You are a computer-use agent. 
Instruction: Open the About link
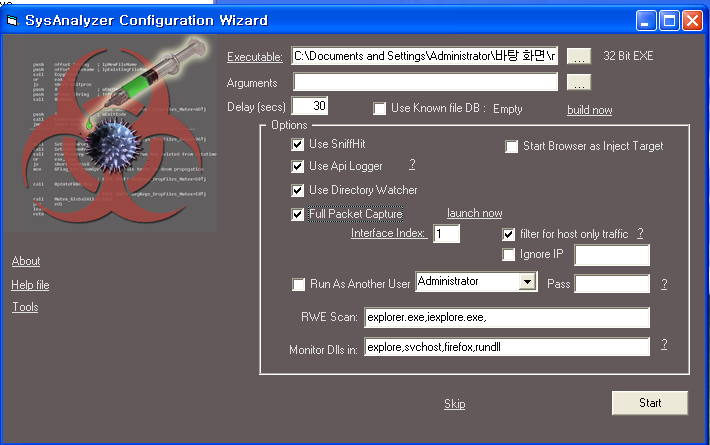(26, 261)
